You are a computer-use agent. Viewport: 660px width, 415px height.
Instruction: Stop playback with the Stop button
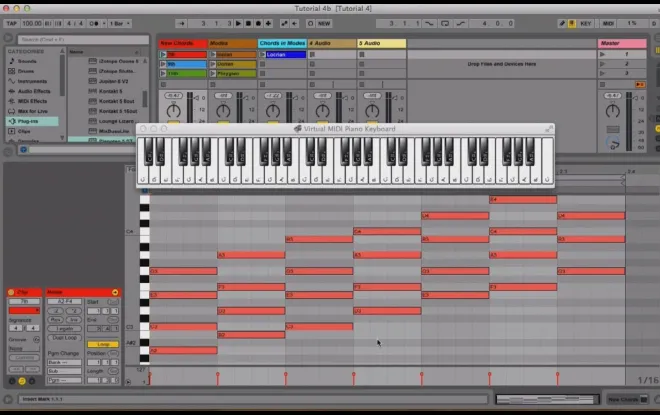point(248,24)
